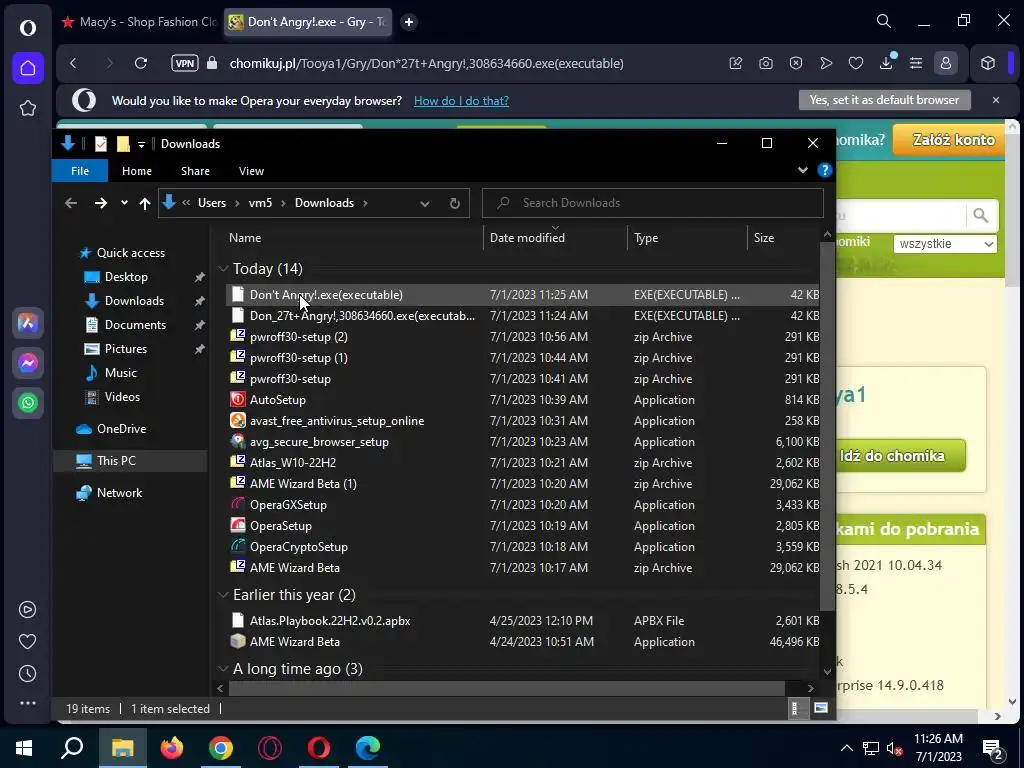Refresh Downloads folder view

[455, 203]
